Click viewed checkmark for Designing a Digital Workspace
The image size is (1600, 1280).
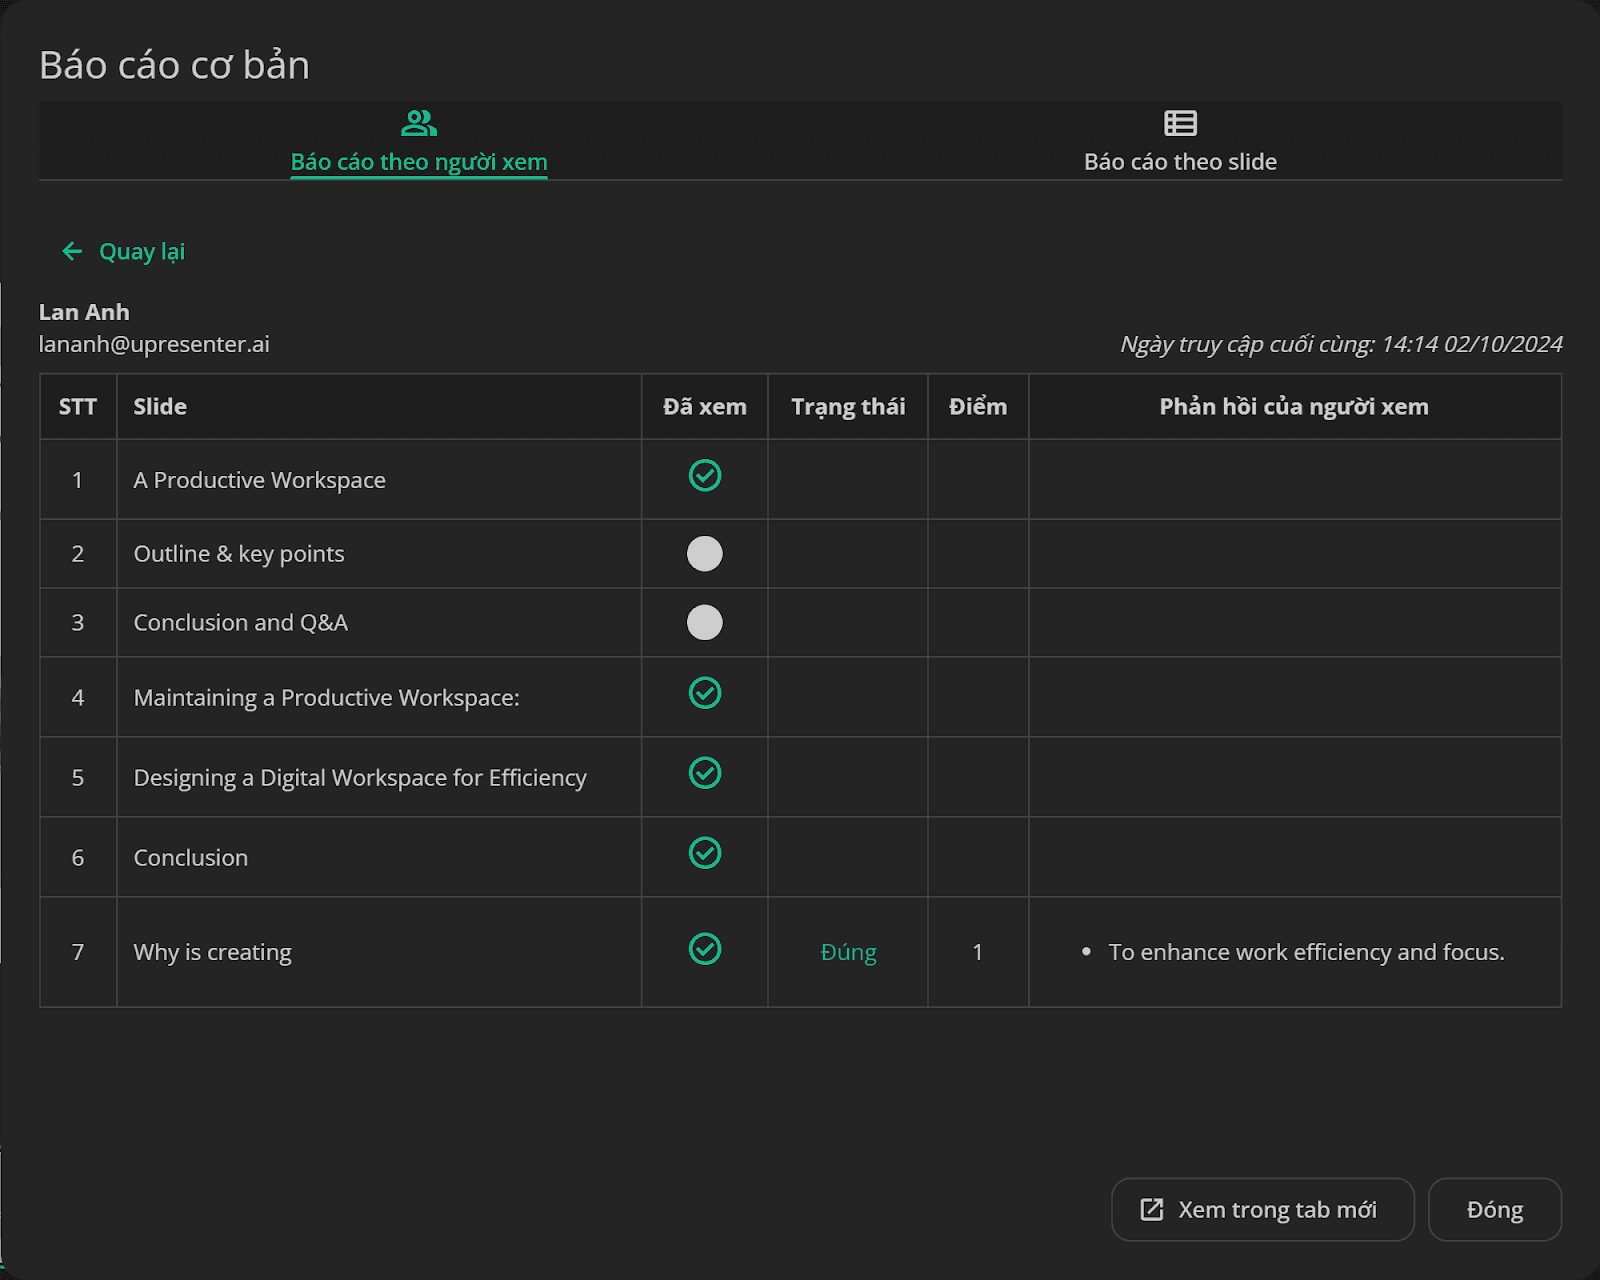point(705,772)
